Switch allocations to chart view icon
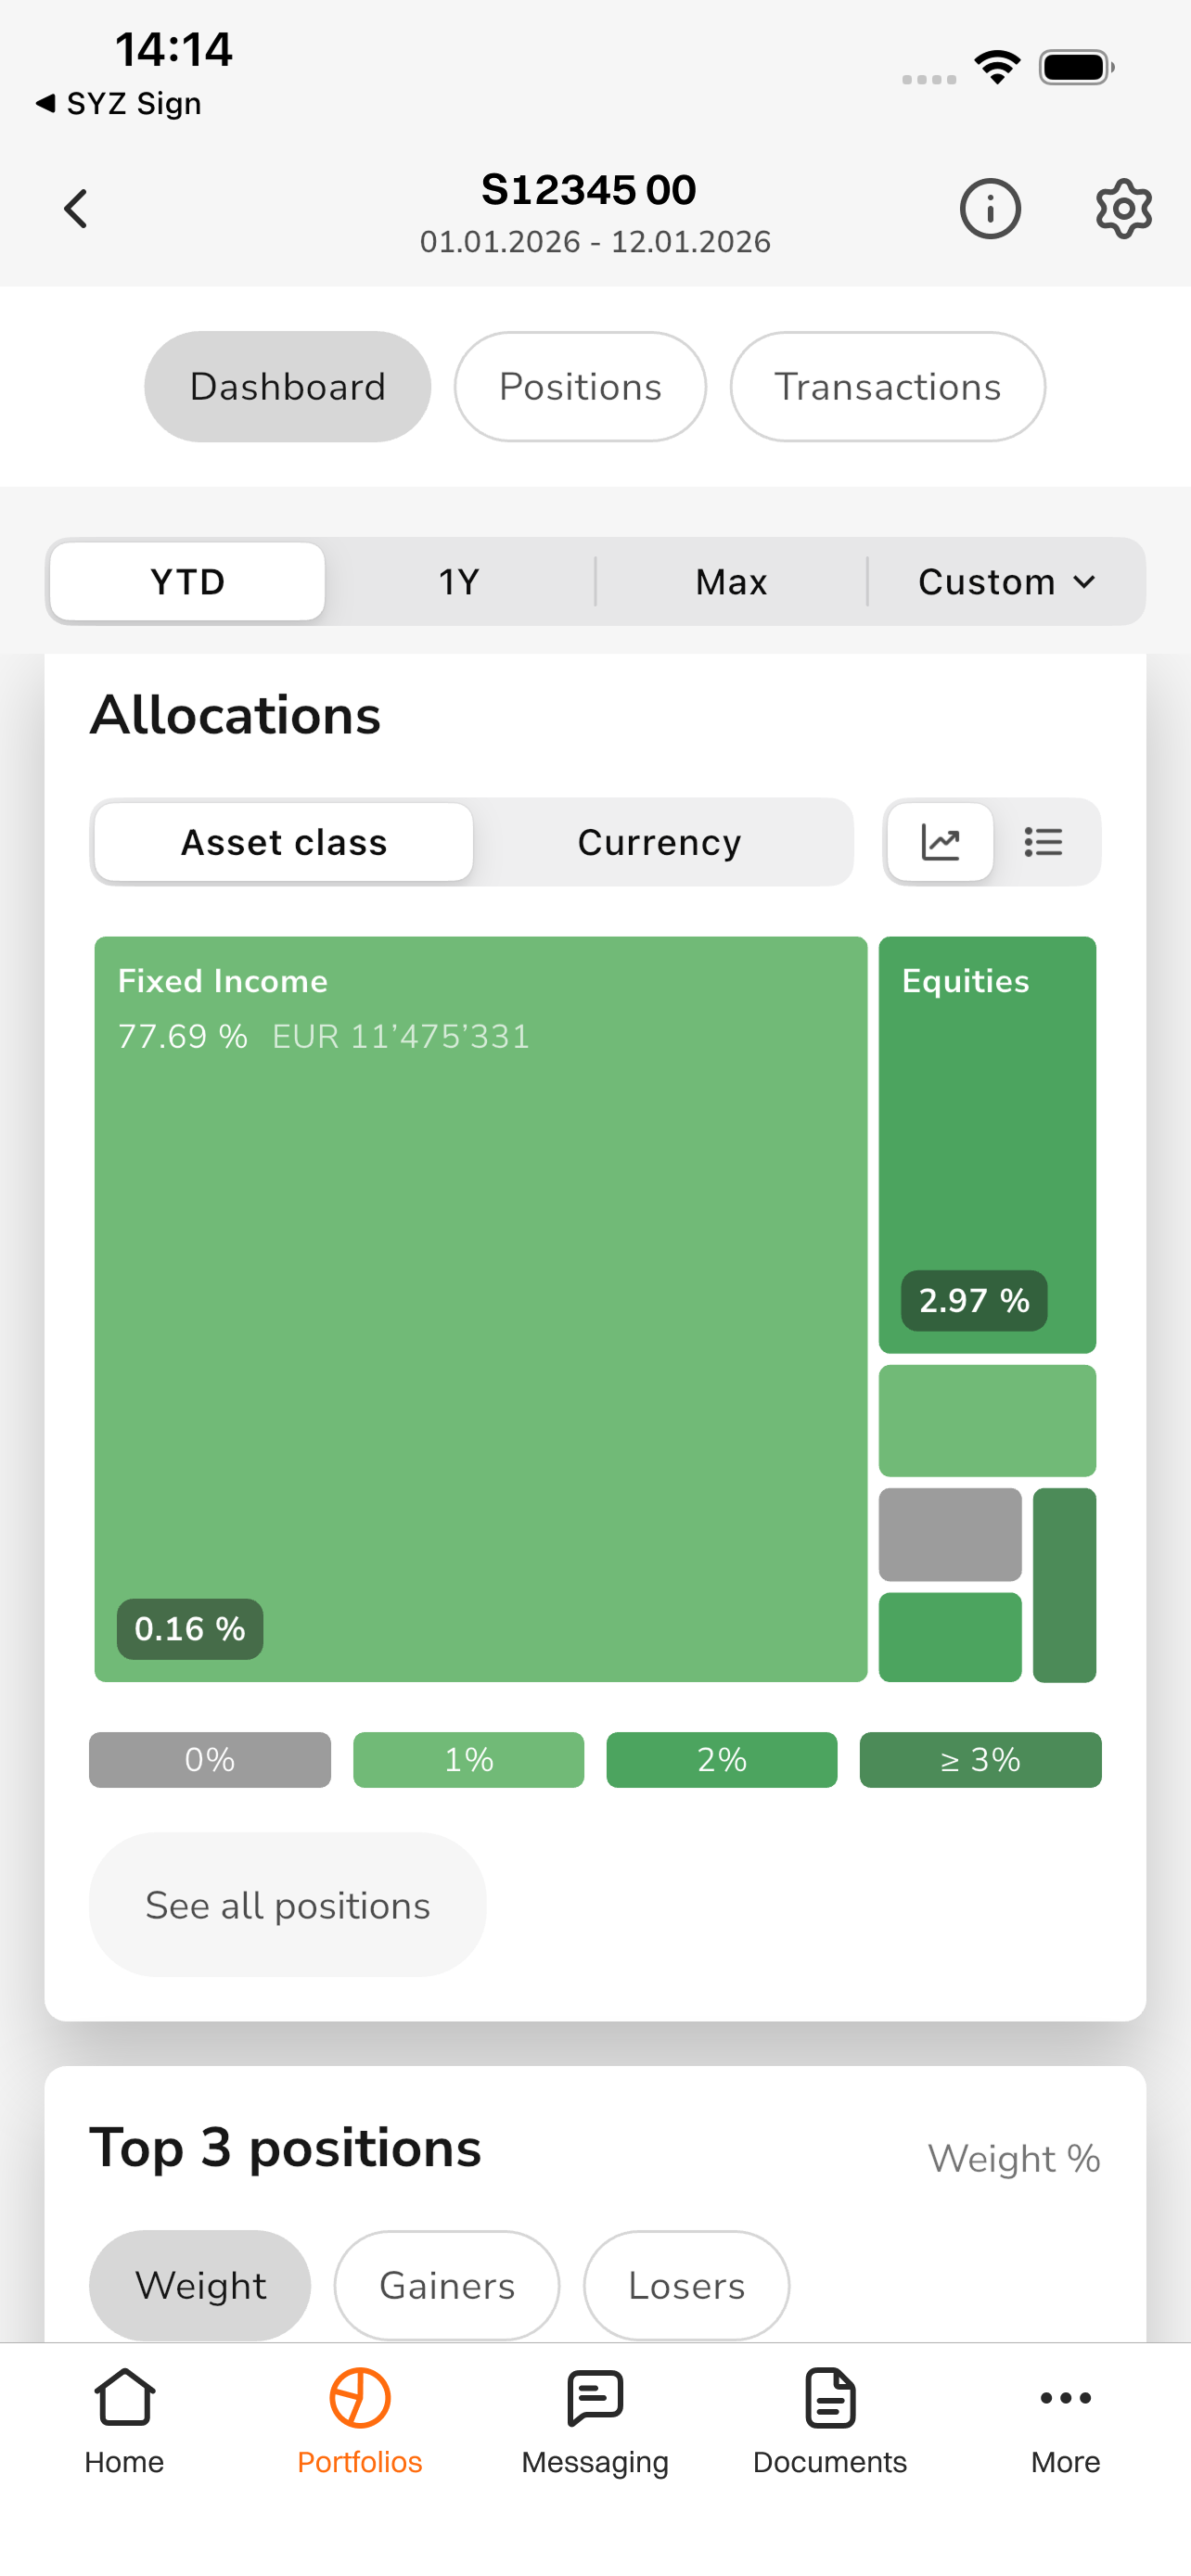This screenshot has height=2576, width=1191. tap(940, 842)
